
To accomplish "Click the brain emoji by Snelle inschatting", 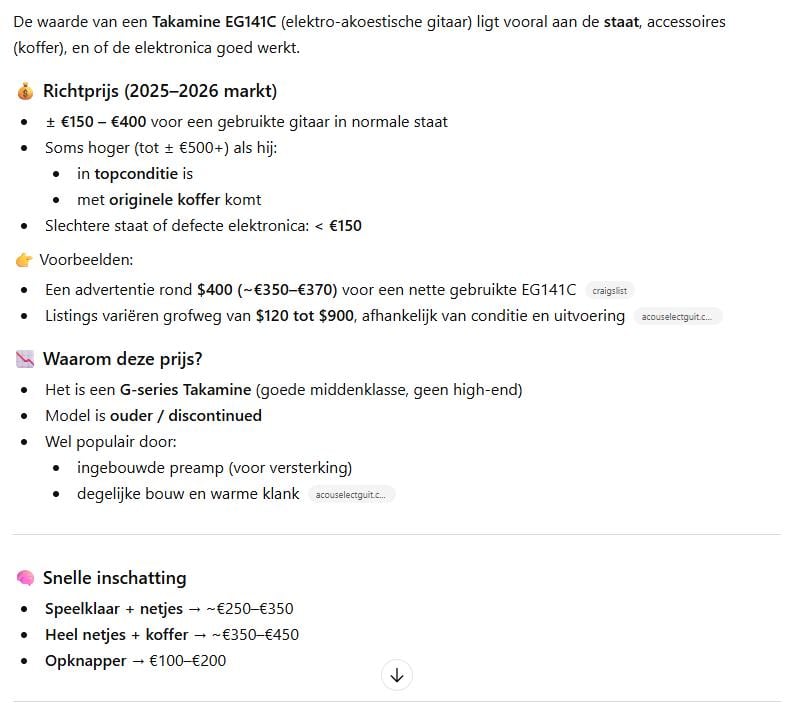I will pyautogui.click(x=26, y=578).
